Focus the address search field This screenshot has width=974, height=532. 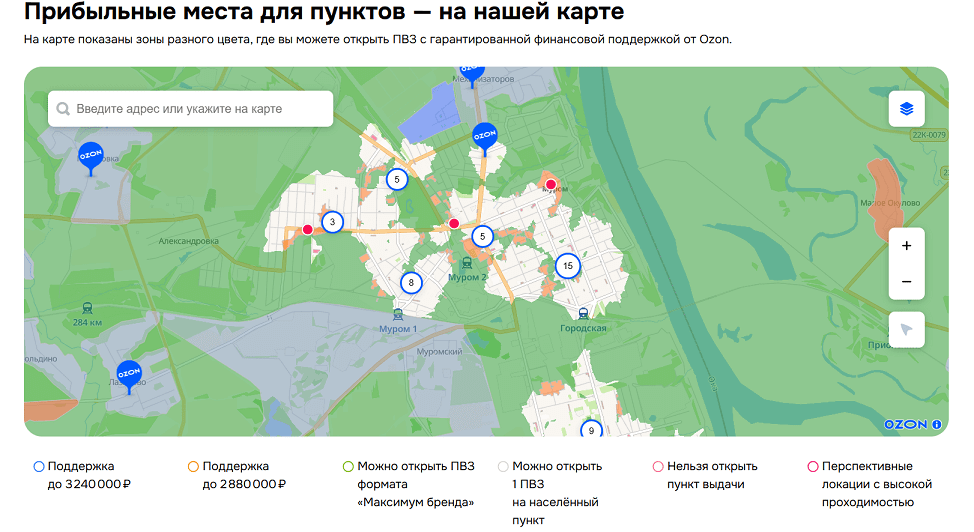tap(190, 109)
